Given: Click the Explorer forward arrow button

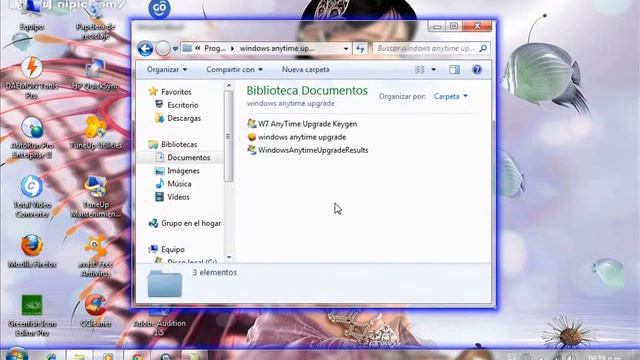Looking at the screenshot, I should (162, 49).
